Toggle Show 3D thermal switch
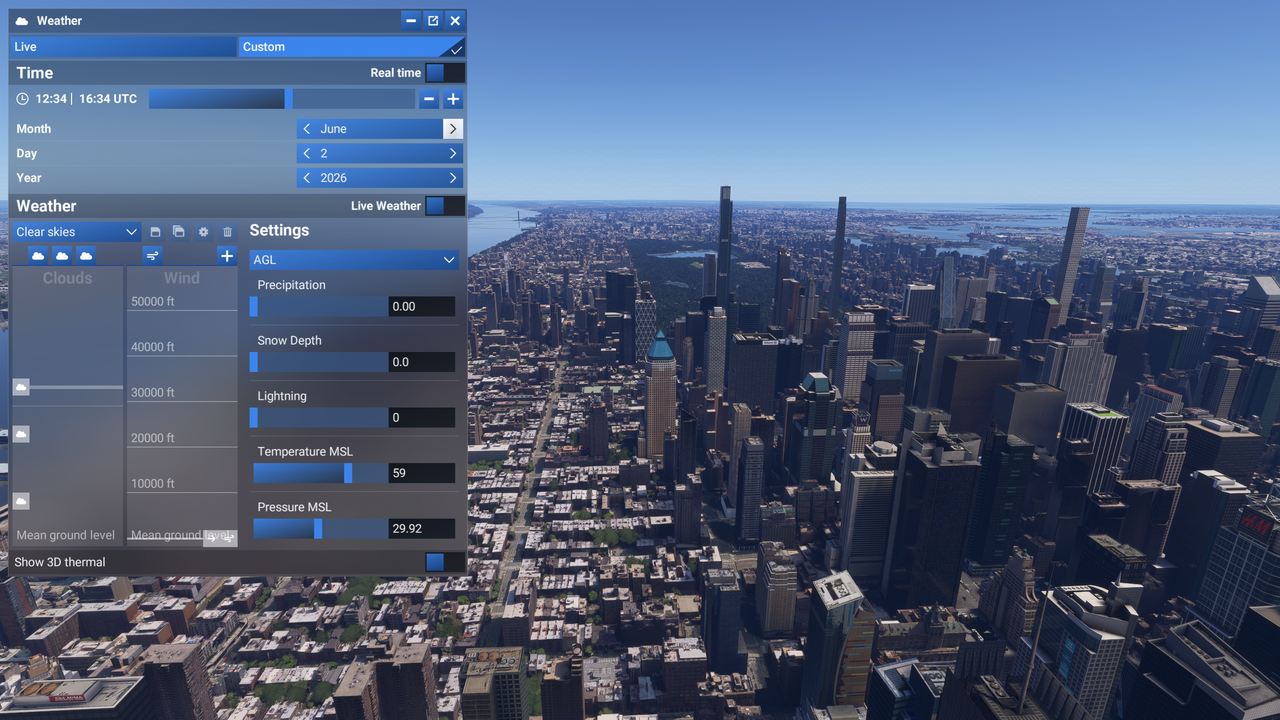Image resolution: width=1280 pixels, height=720 pixels. 444,562
